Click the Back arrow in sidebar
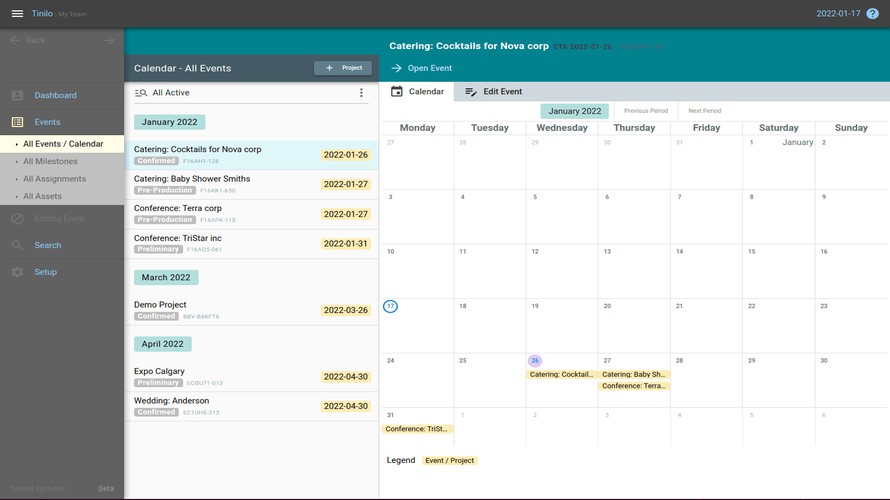 tap(15, 40)
